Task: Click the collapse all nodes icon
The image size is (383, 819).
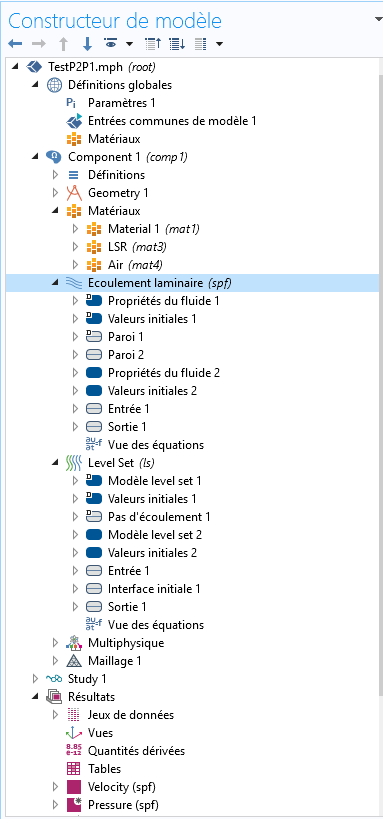Action: tap(154, 44)
